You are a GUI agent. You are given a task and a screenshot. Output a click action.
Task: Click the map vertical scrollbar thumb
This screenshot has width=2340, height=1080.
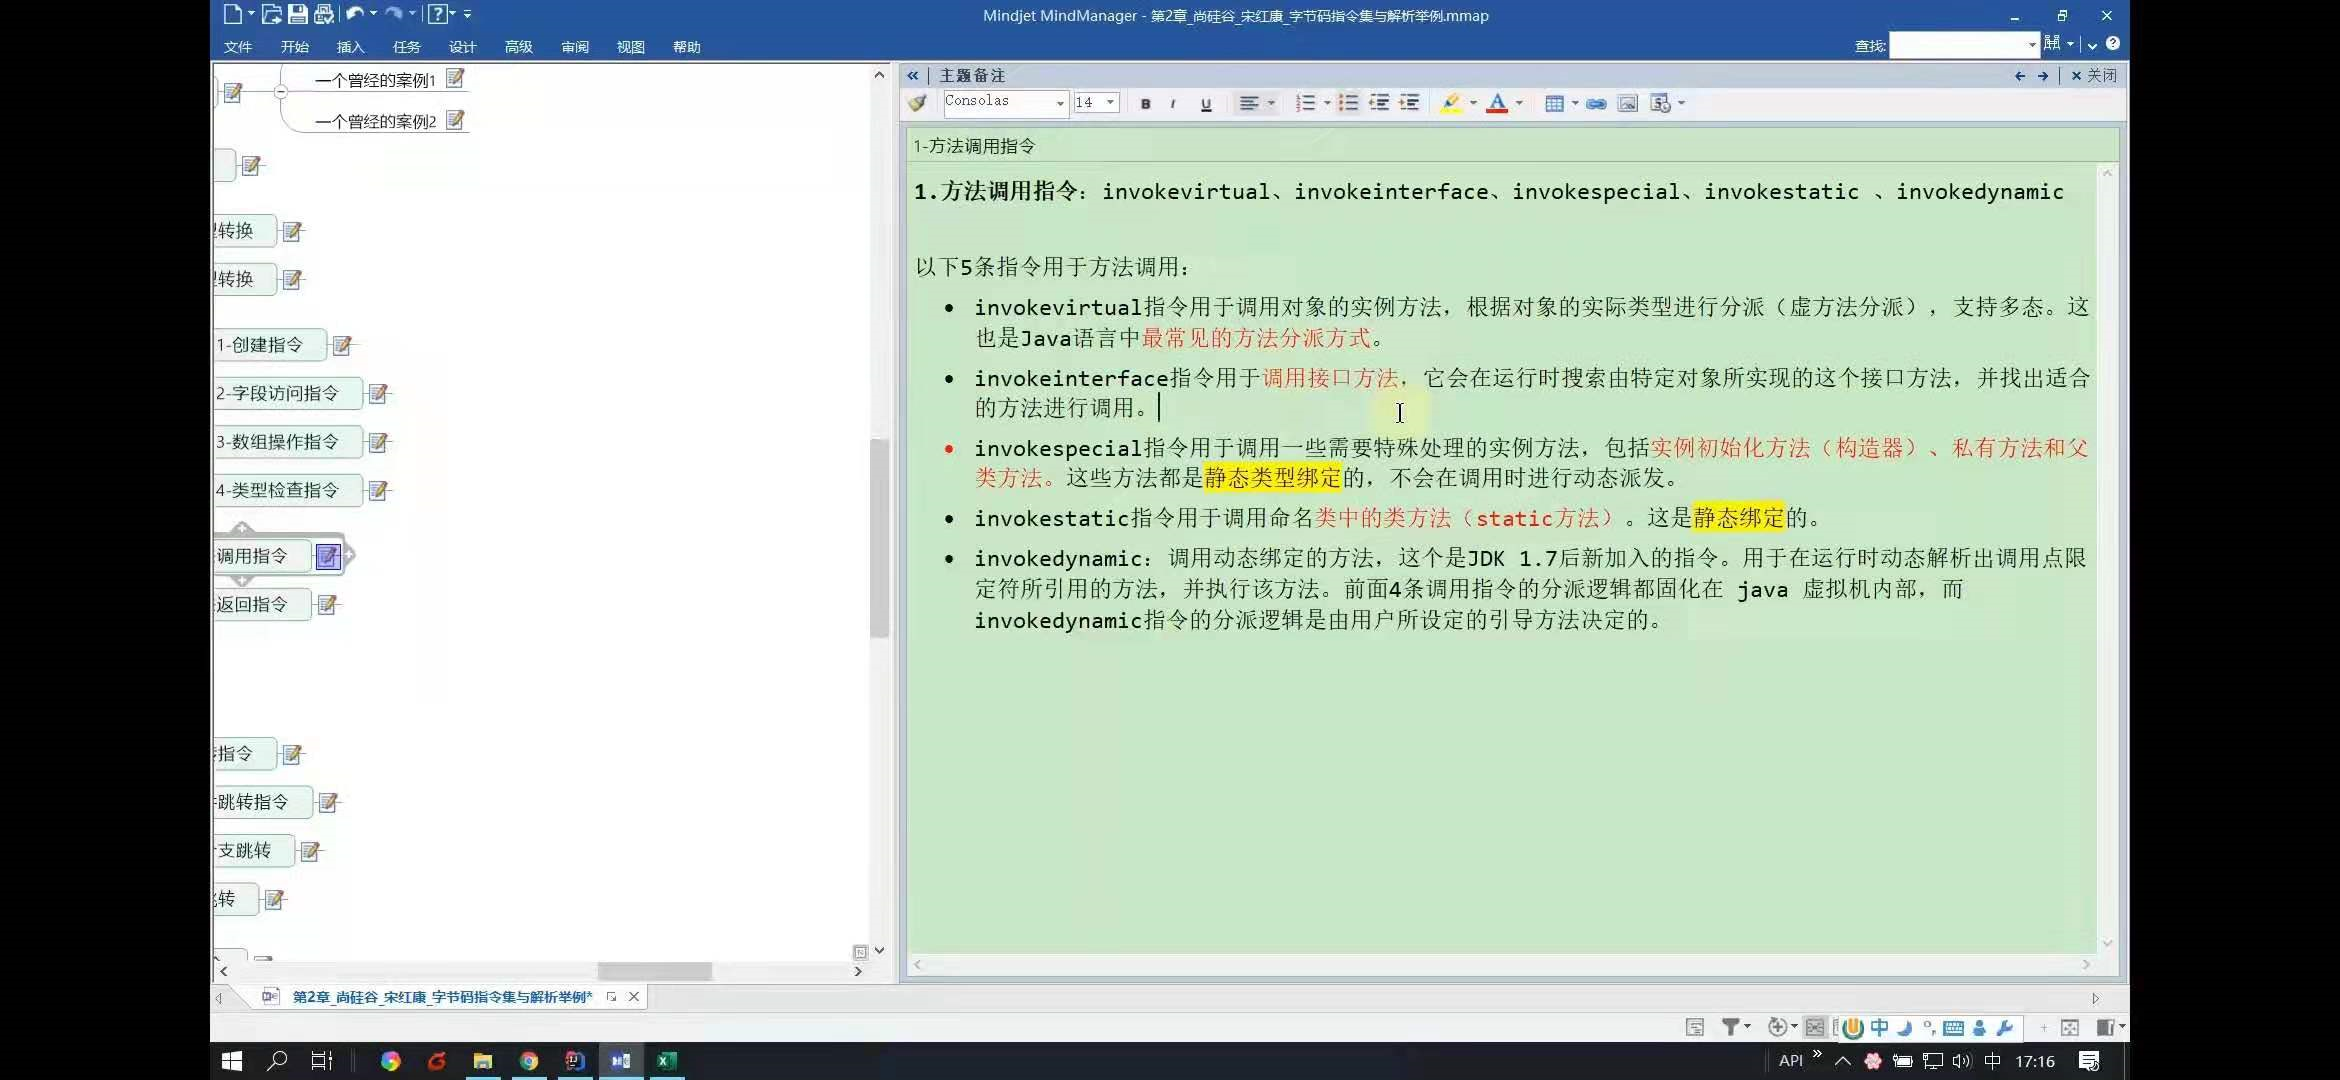click(879, 537)
